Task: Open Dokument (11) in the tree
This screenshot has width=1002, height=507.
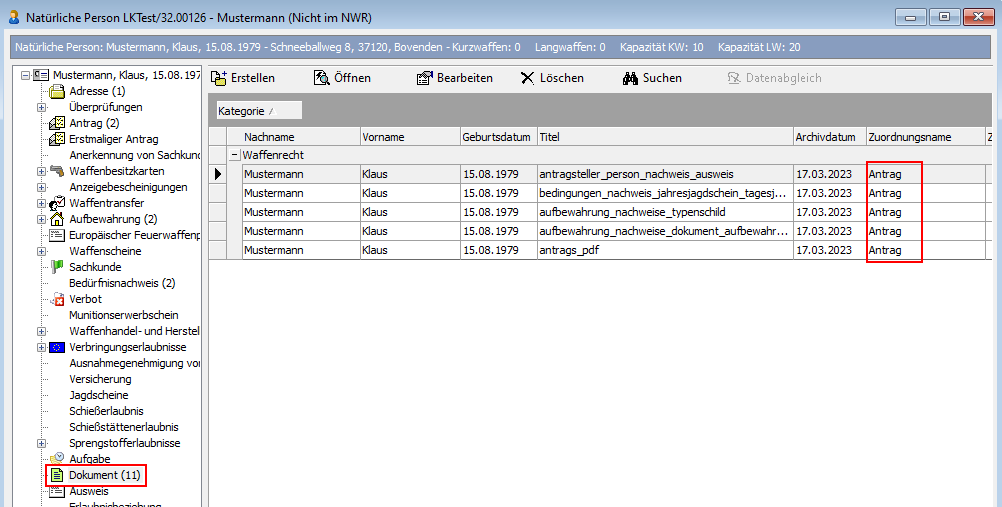Action: click(104, 475)
